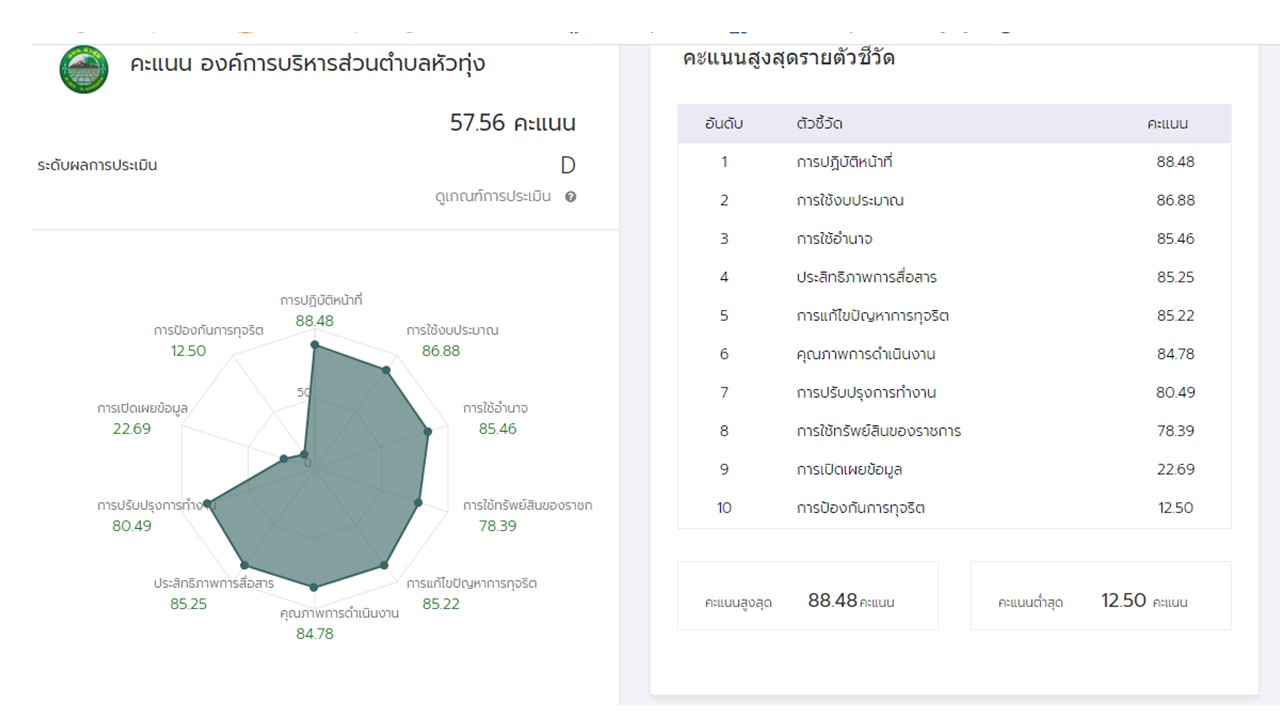1280x720 pixels.
Task: Click score 80.49 in the table
Action: (1175, 392)
